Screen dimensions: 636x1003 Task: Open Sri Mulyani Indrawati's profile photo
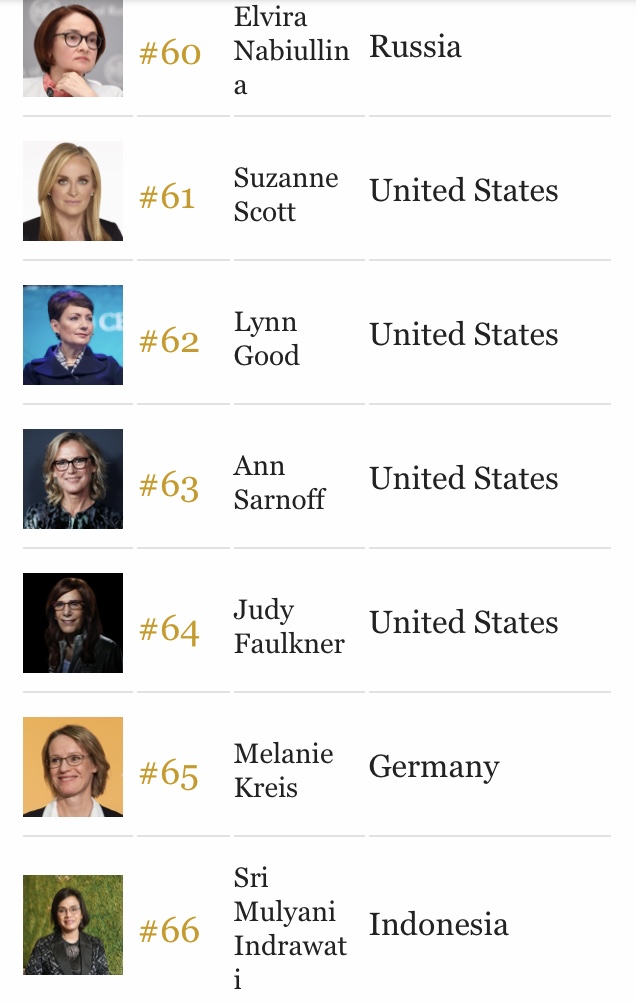(x=73, y=925)
